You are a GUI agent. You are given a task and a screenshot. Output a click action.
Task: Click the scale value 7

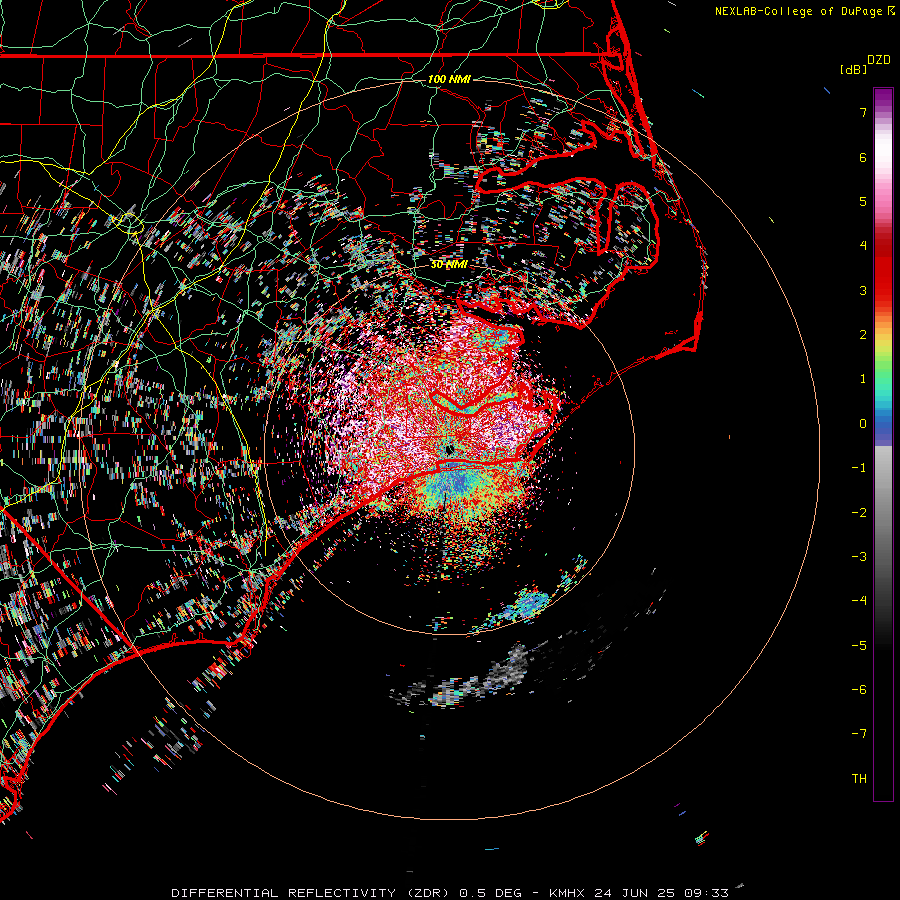click(x=863, y=112)
